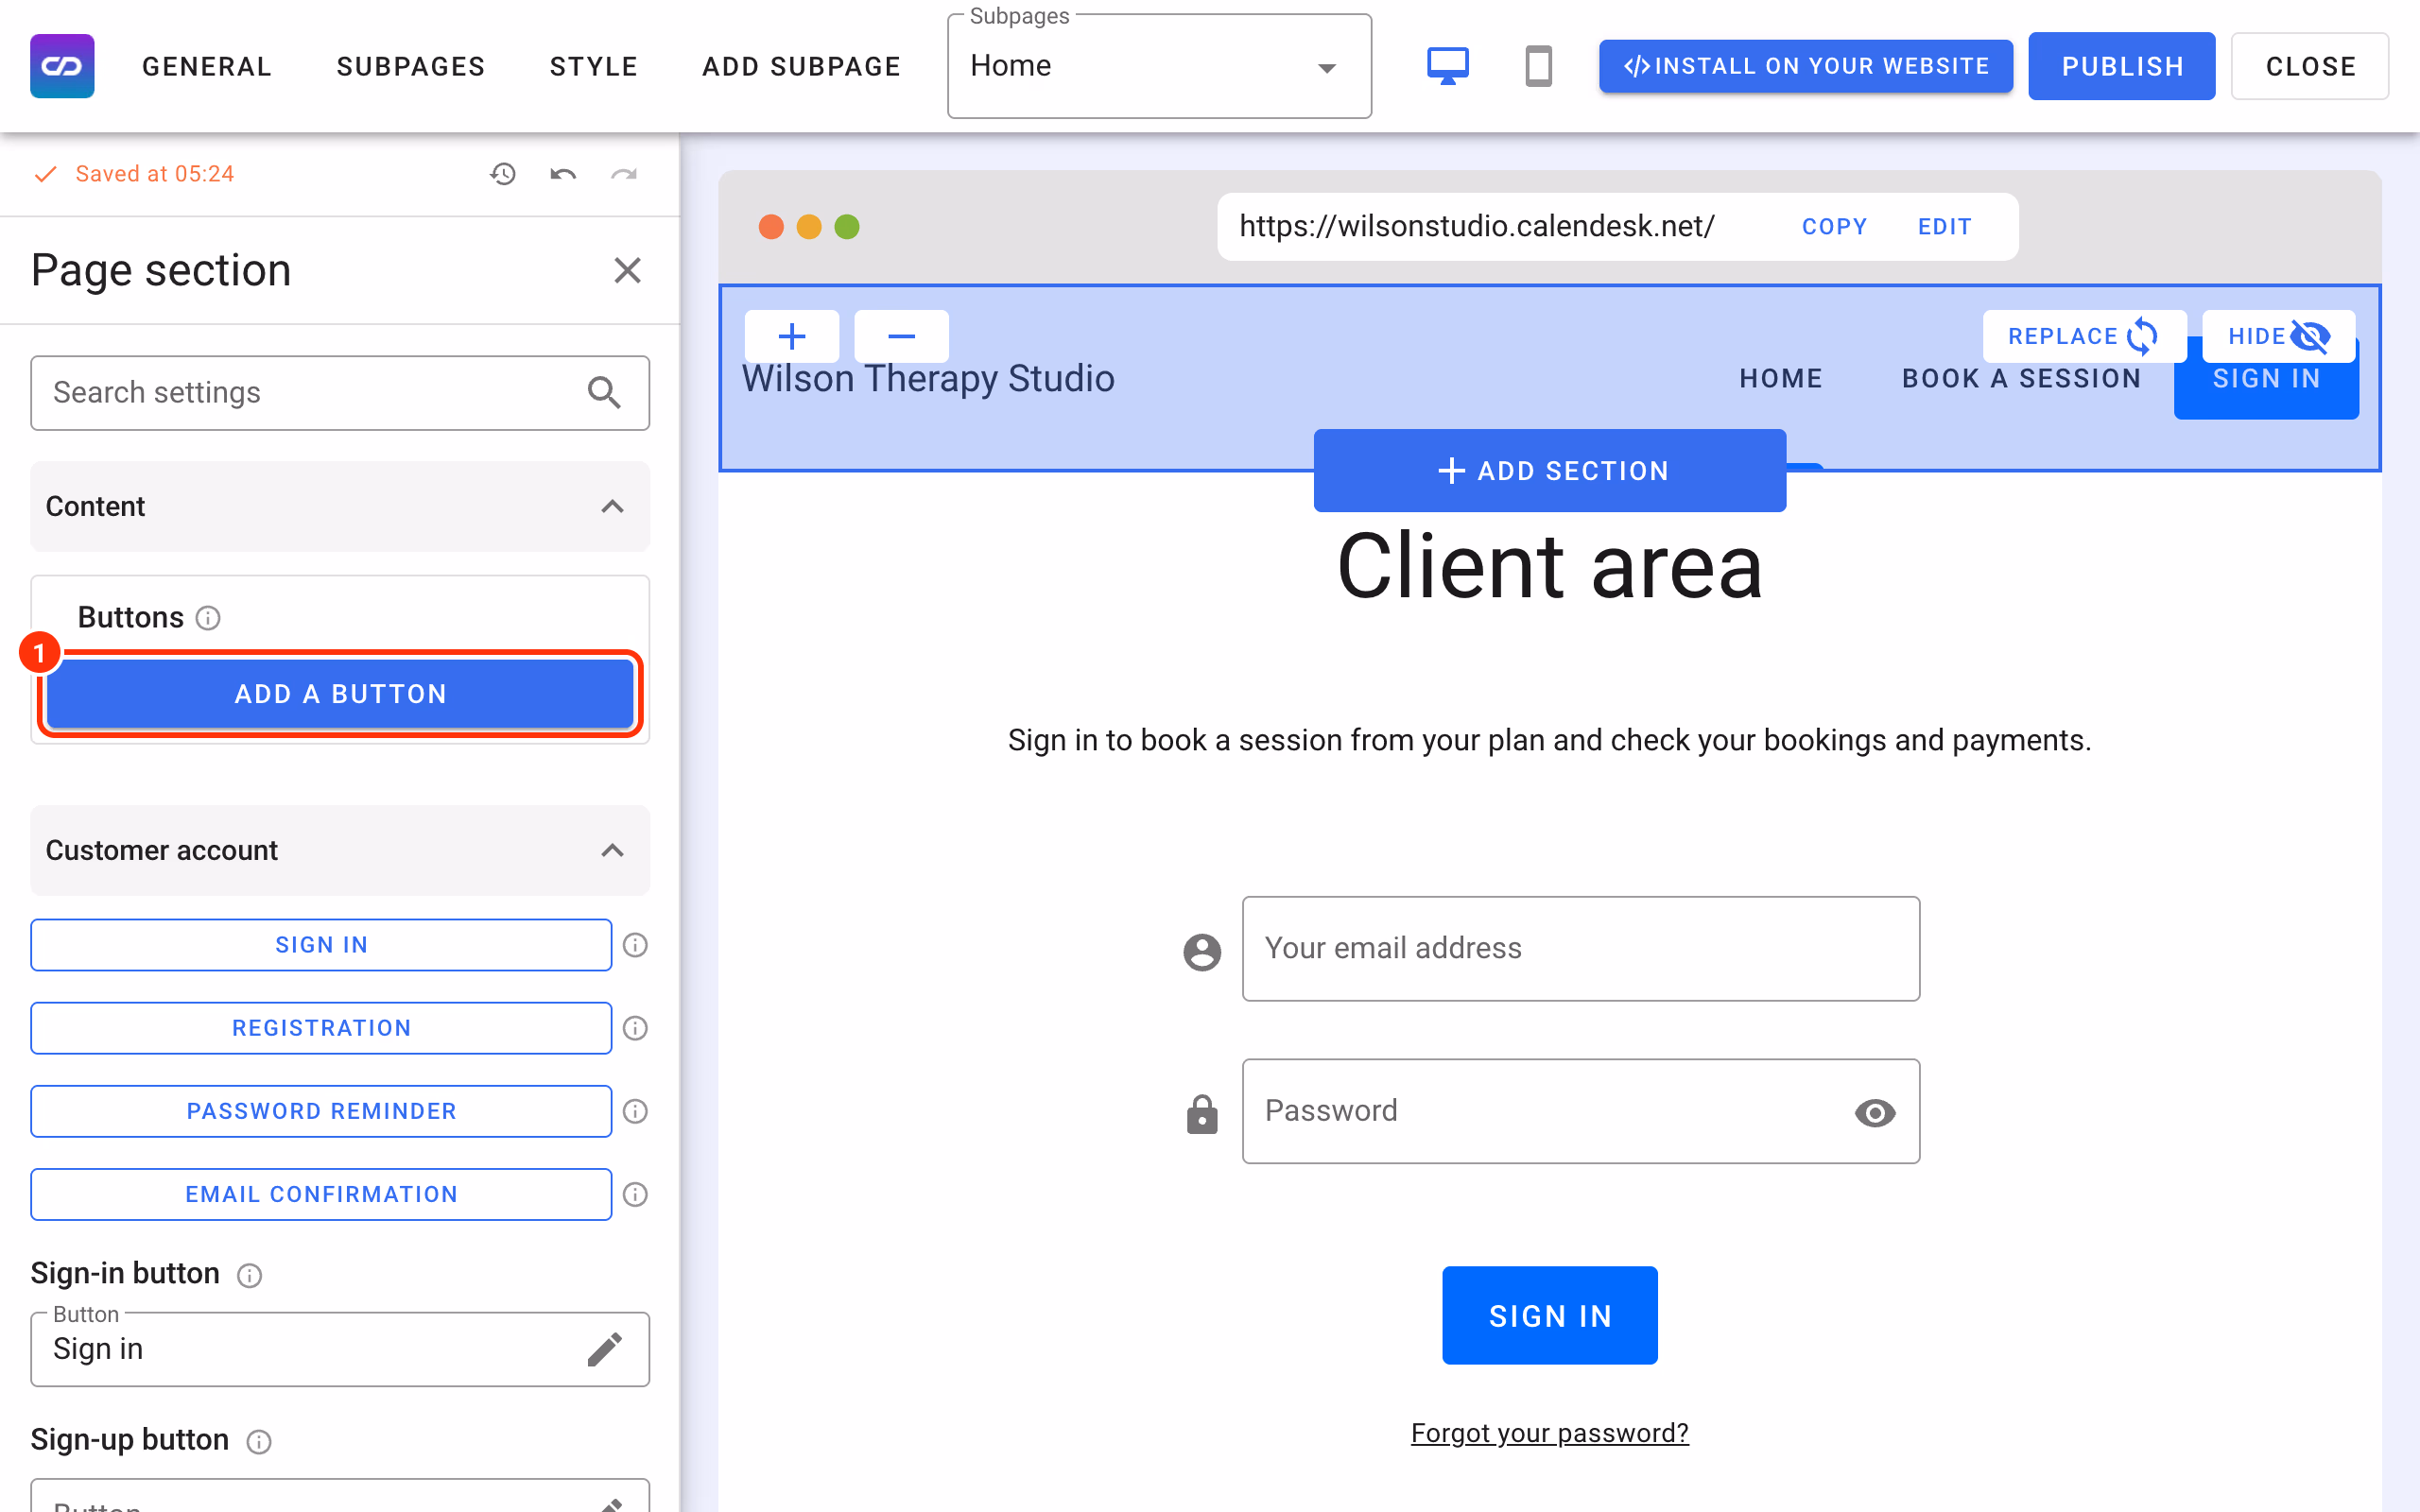Screen dimensions: 2420x1512
Task: Show info icon next to Password reminder
Action: pos(635,1111)
